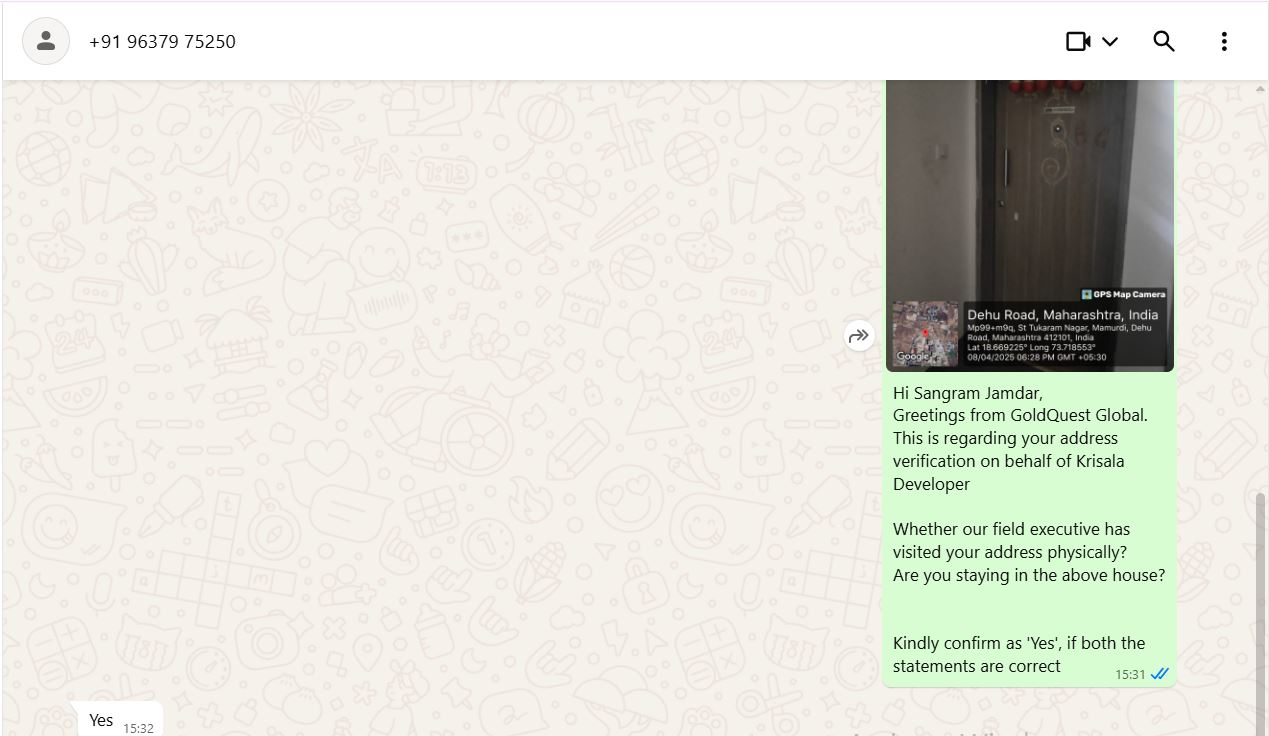Open the contact profile avatar
This screenshot has height=736, width=1269.
(46, 41)
